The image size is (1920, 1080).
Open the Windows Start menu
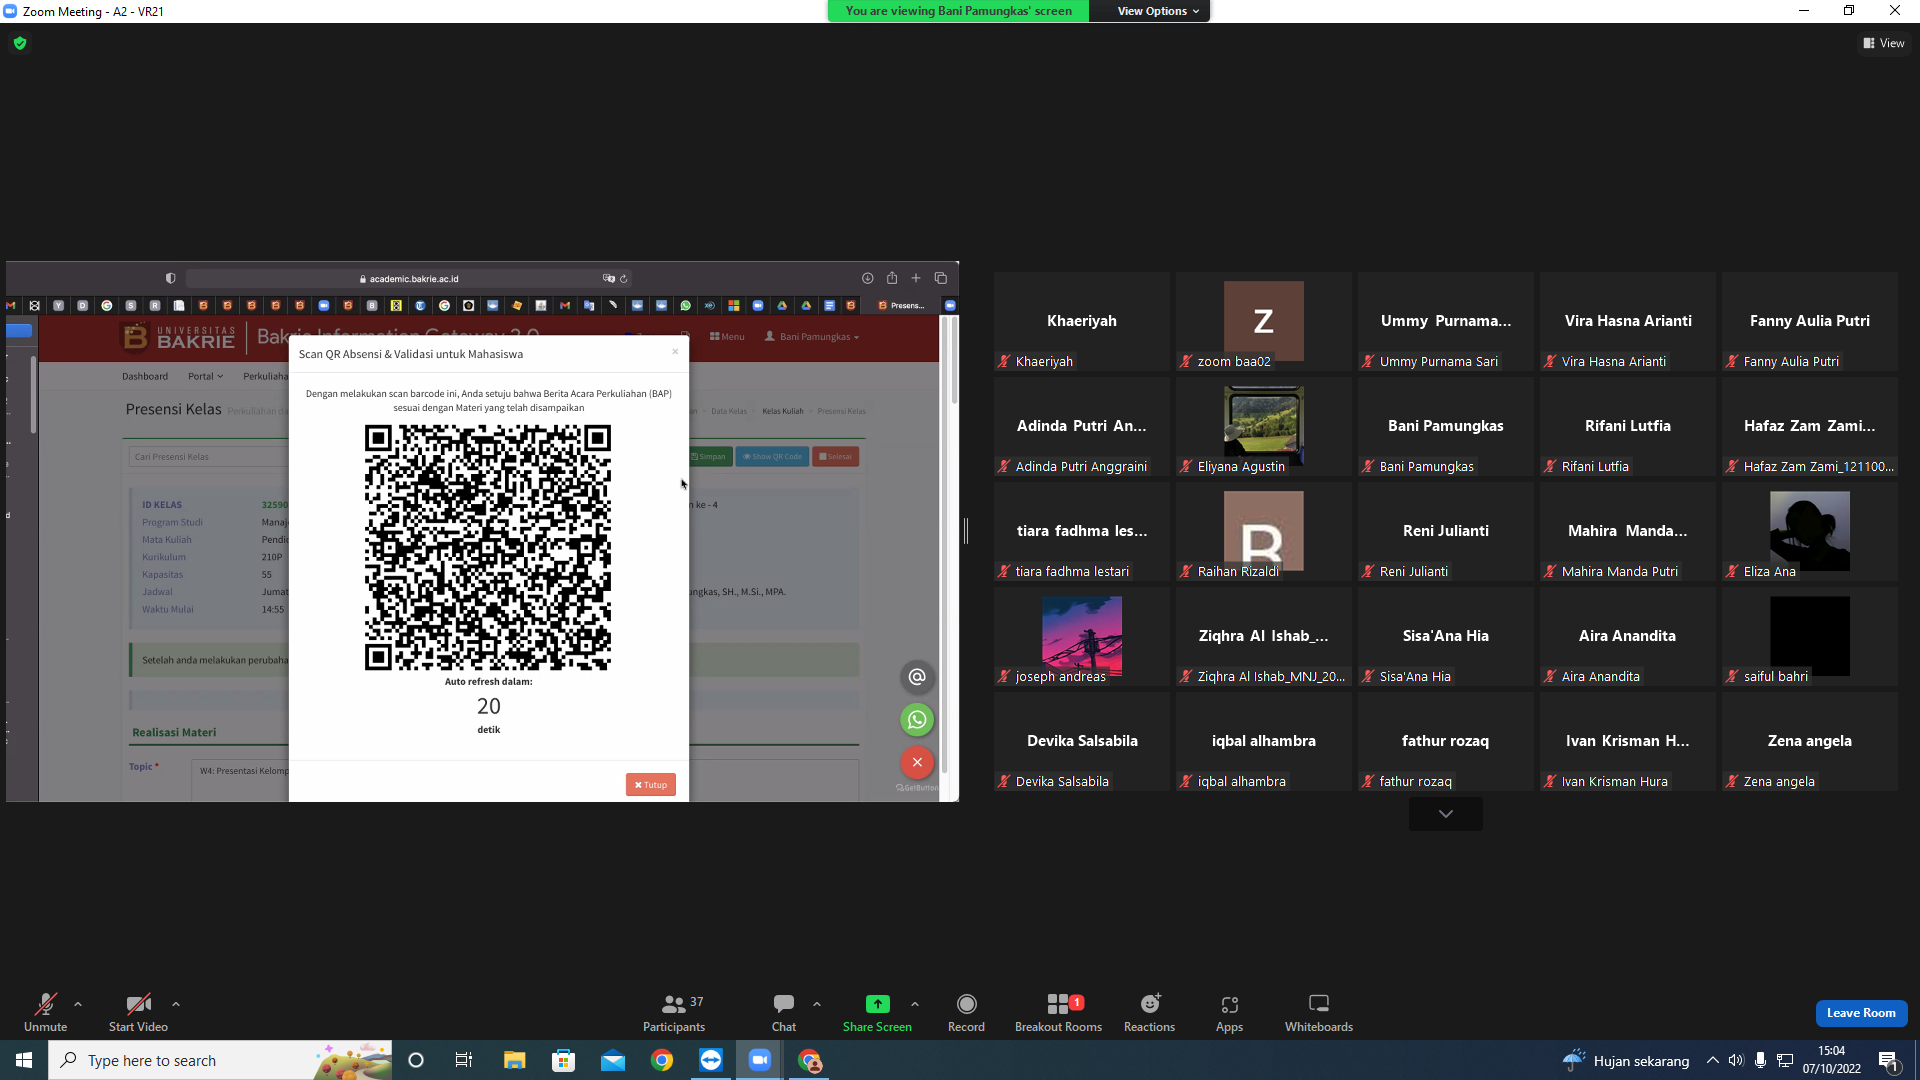[x=24, y=1060]
